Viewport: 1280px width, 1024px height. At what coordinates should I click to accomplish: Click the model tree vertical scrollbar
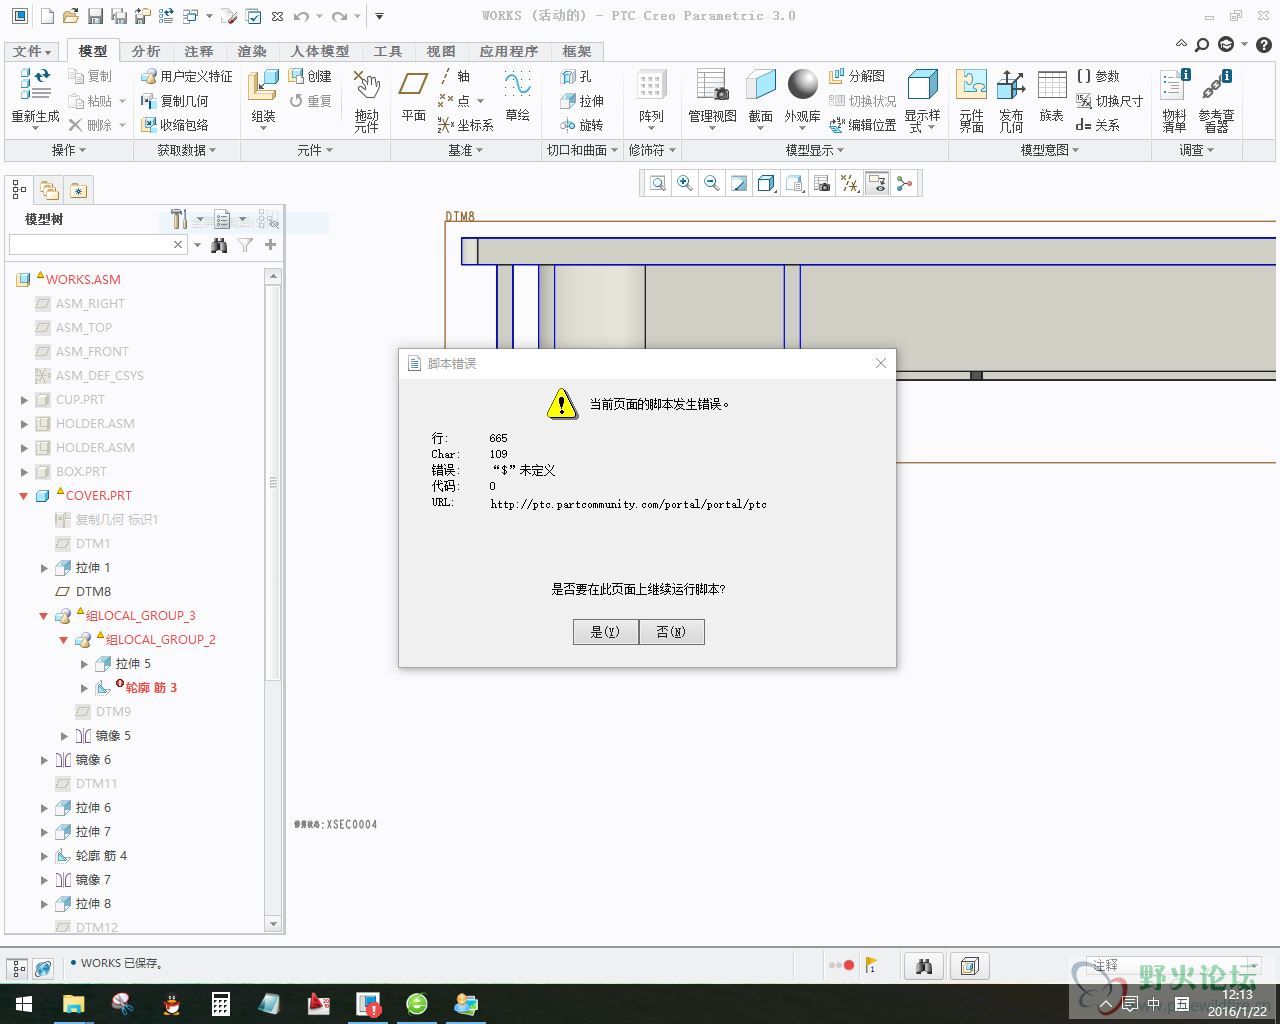pos(273,600)
